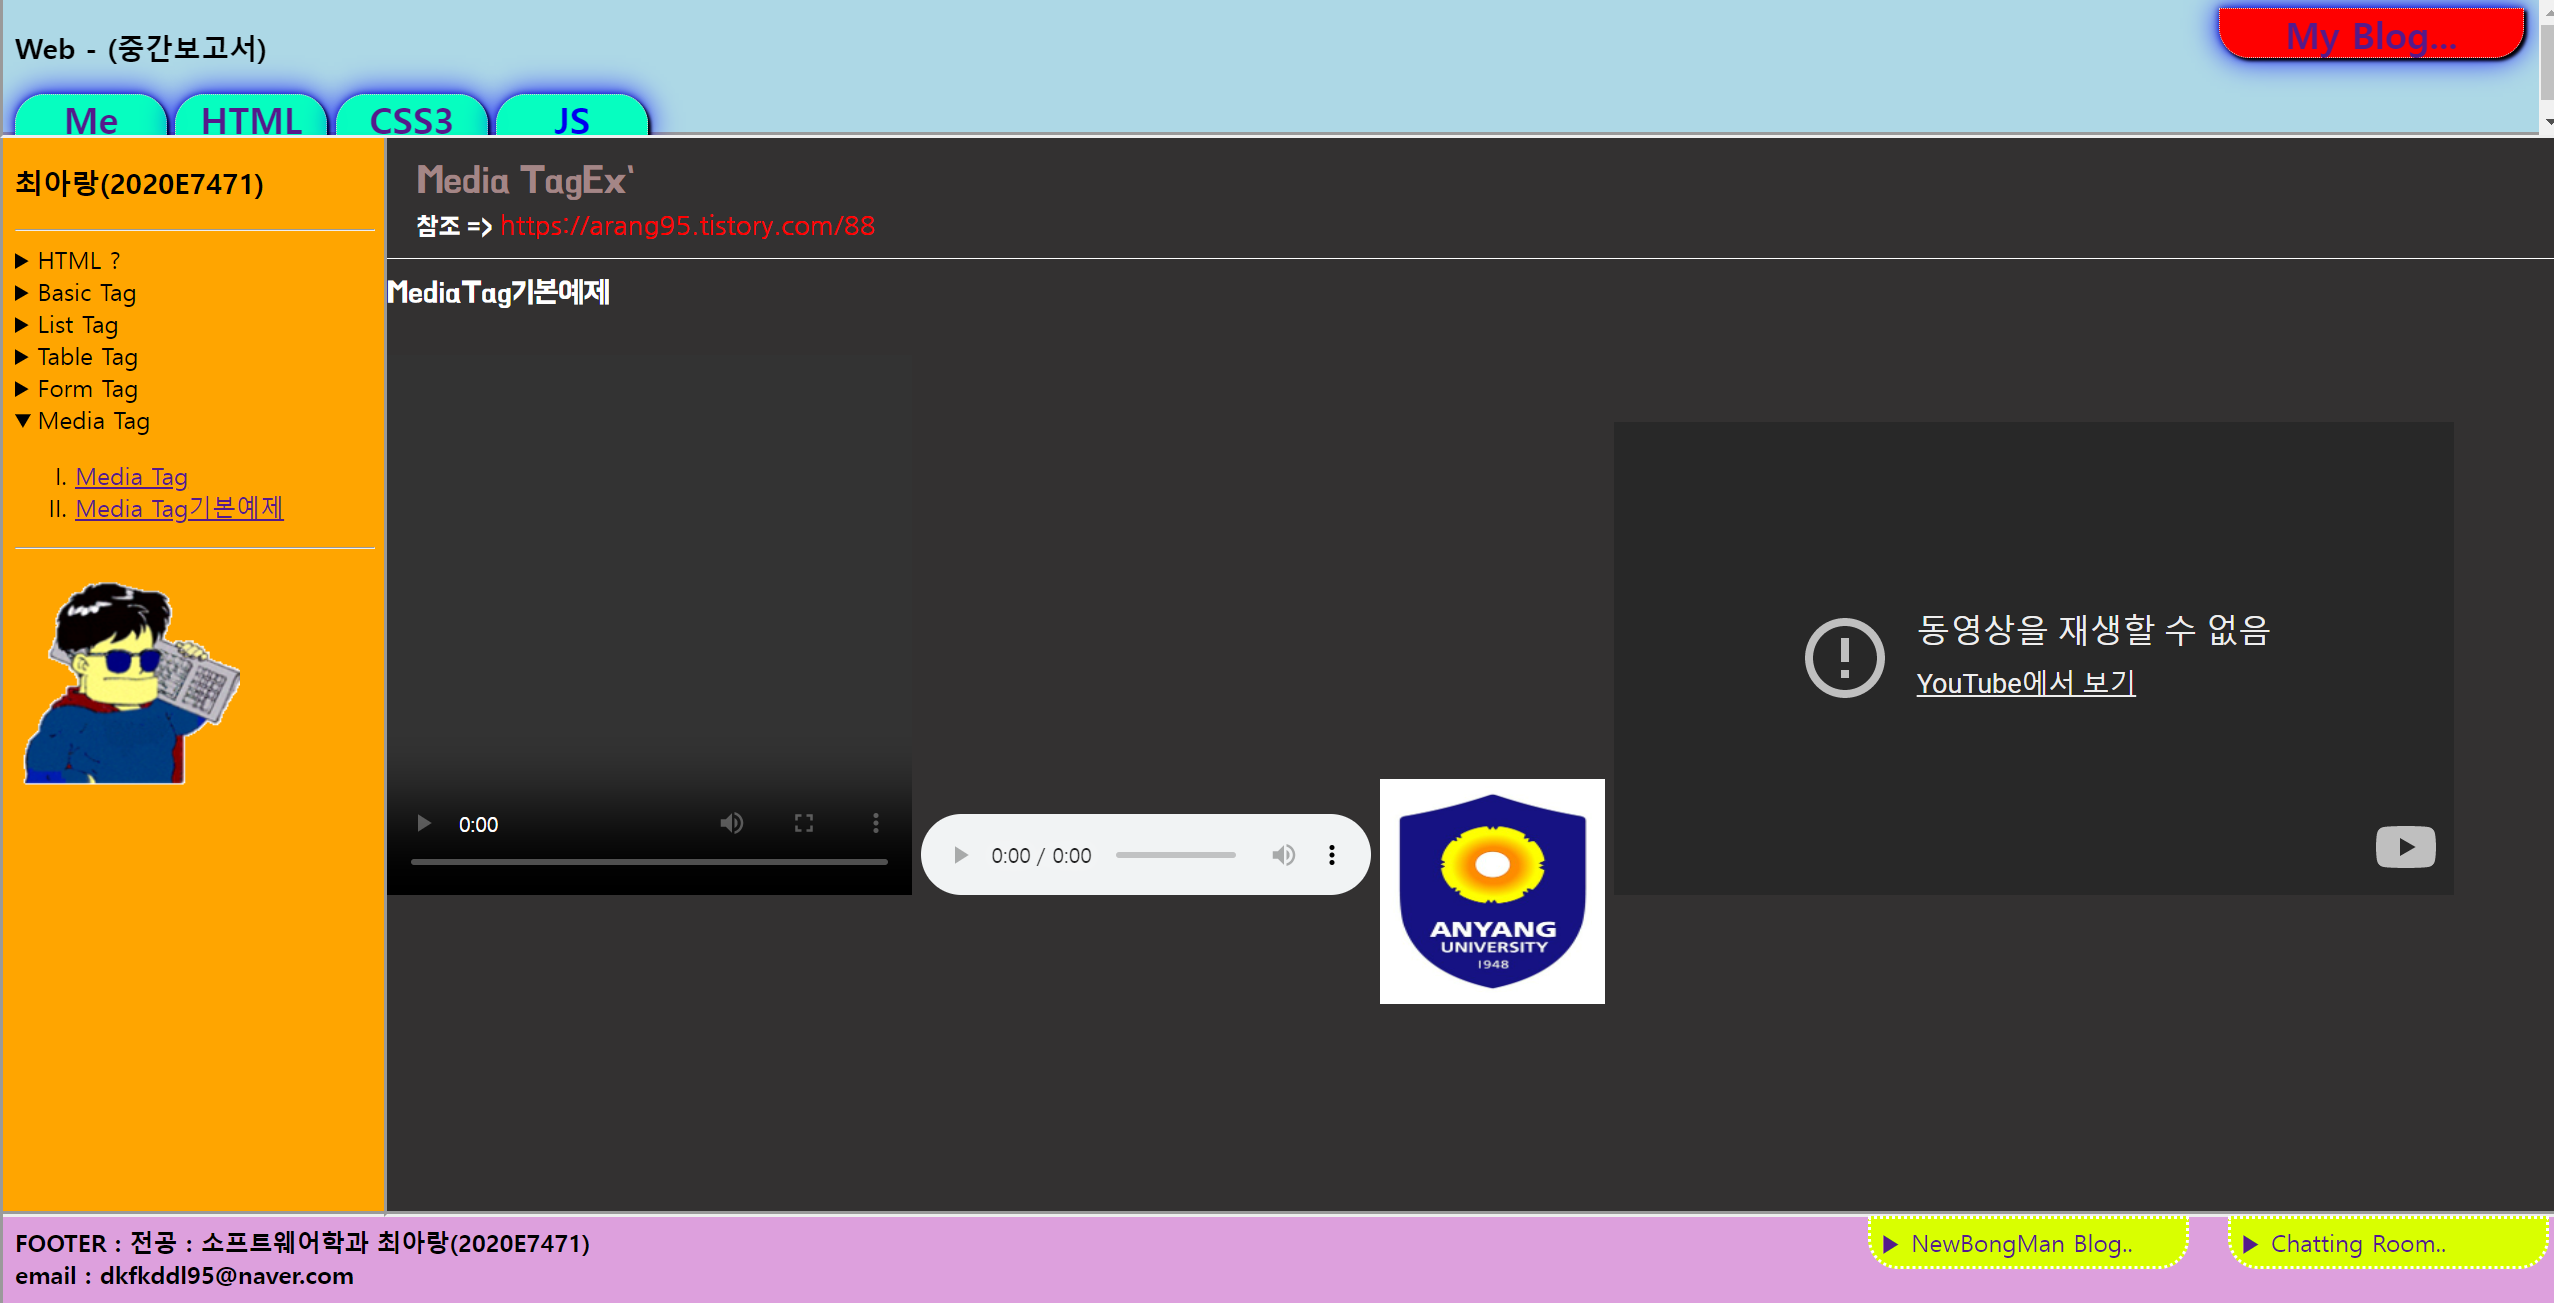Enter fullscreen on the video player
The image size is (2554, 1303).
point(804,824)
